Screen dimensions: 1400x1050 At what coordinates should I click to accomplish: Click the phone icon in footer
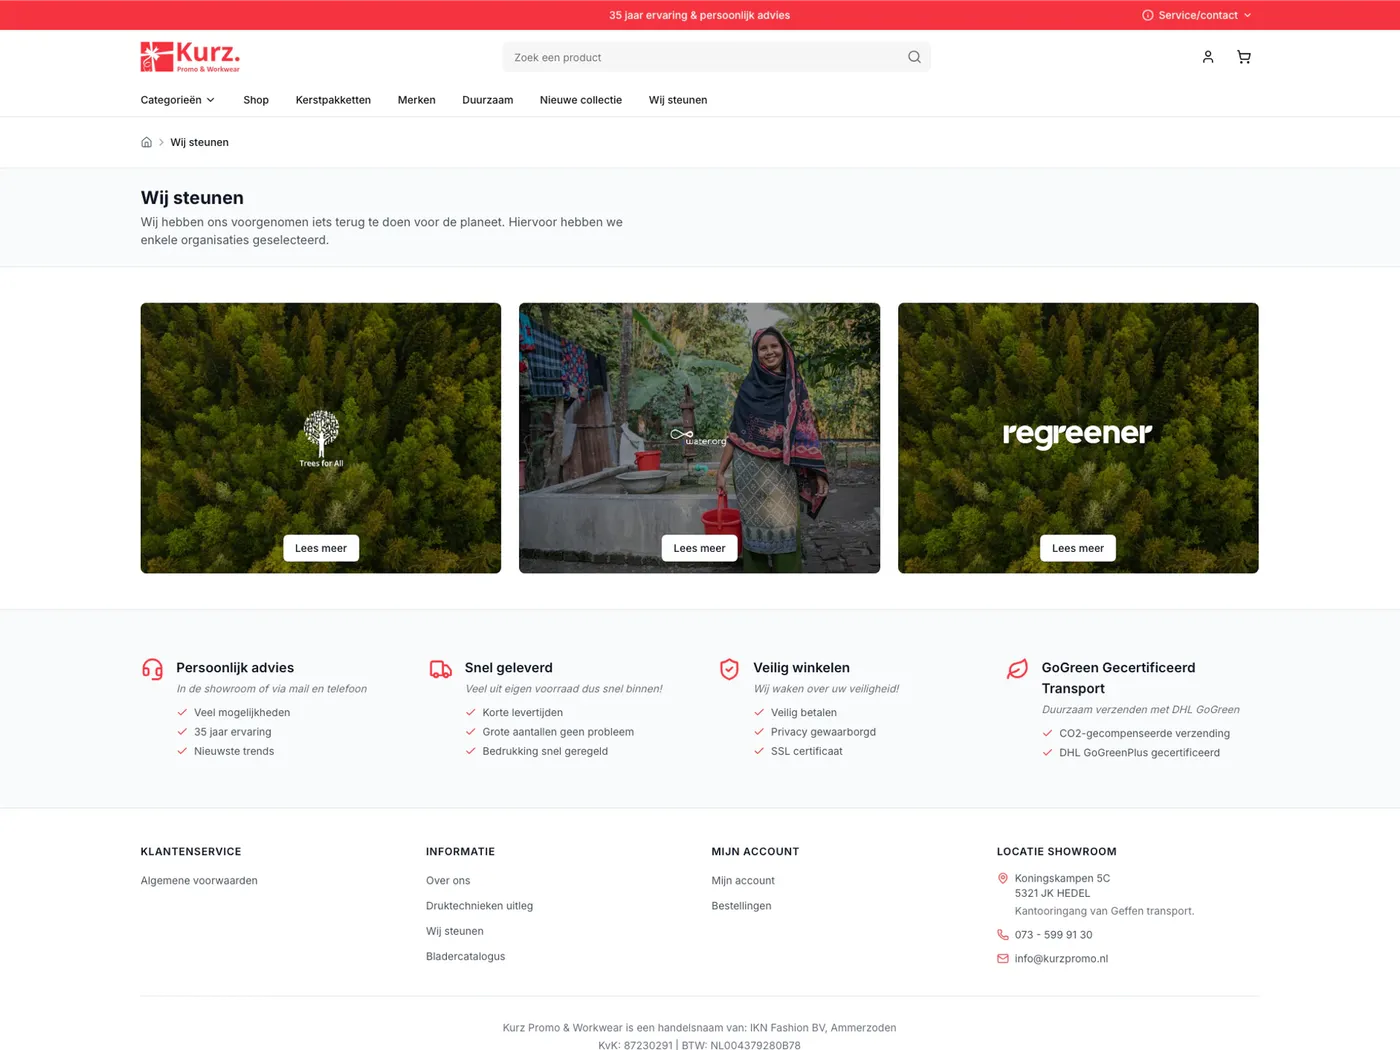point(1003,935)
